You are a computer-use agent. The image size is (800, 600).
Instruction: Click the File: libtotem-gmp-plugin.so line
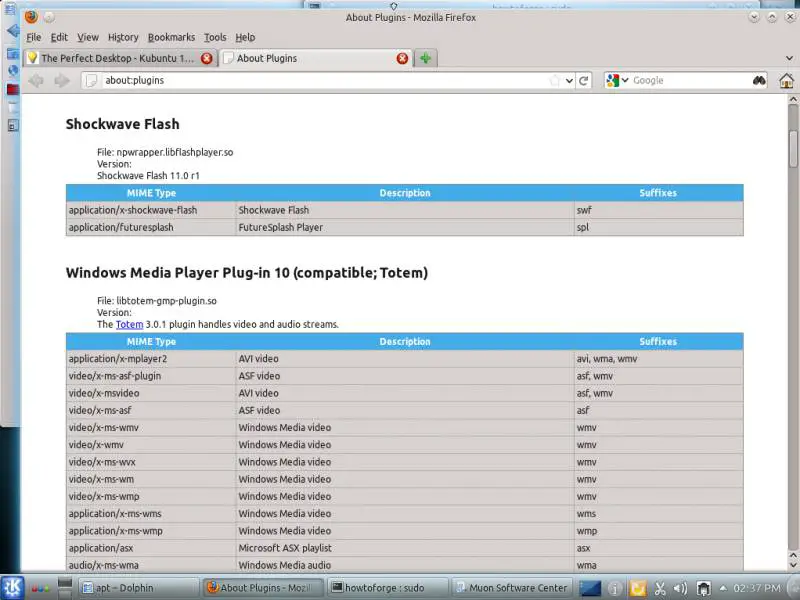click(x=157, y=301)
